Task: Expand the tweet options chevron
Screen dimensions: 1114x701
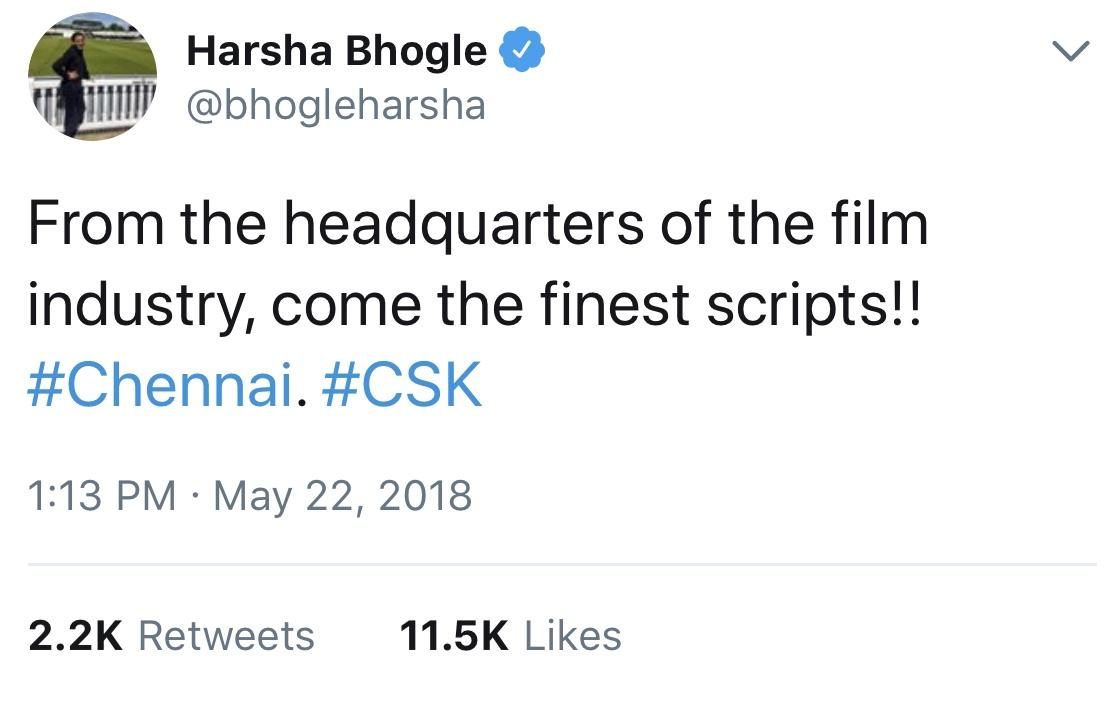Action: [x=1070, y=51]
